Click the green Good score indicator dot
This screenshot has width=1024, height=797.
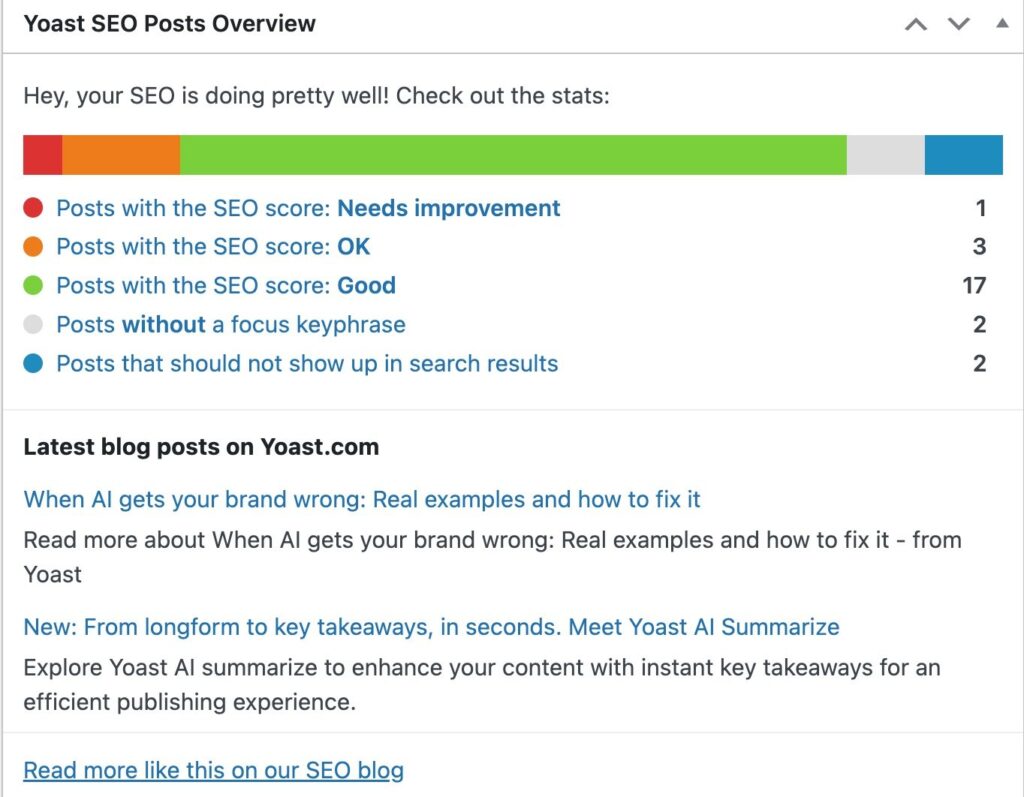32,286
